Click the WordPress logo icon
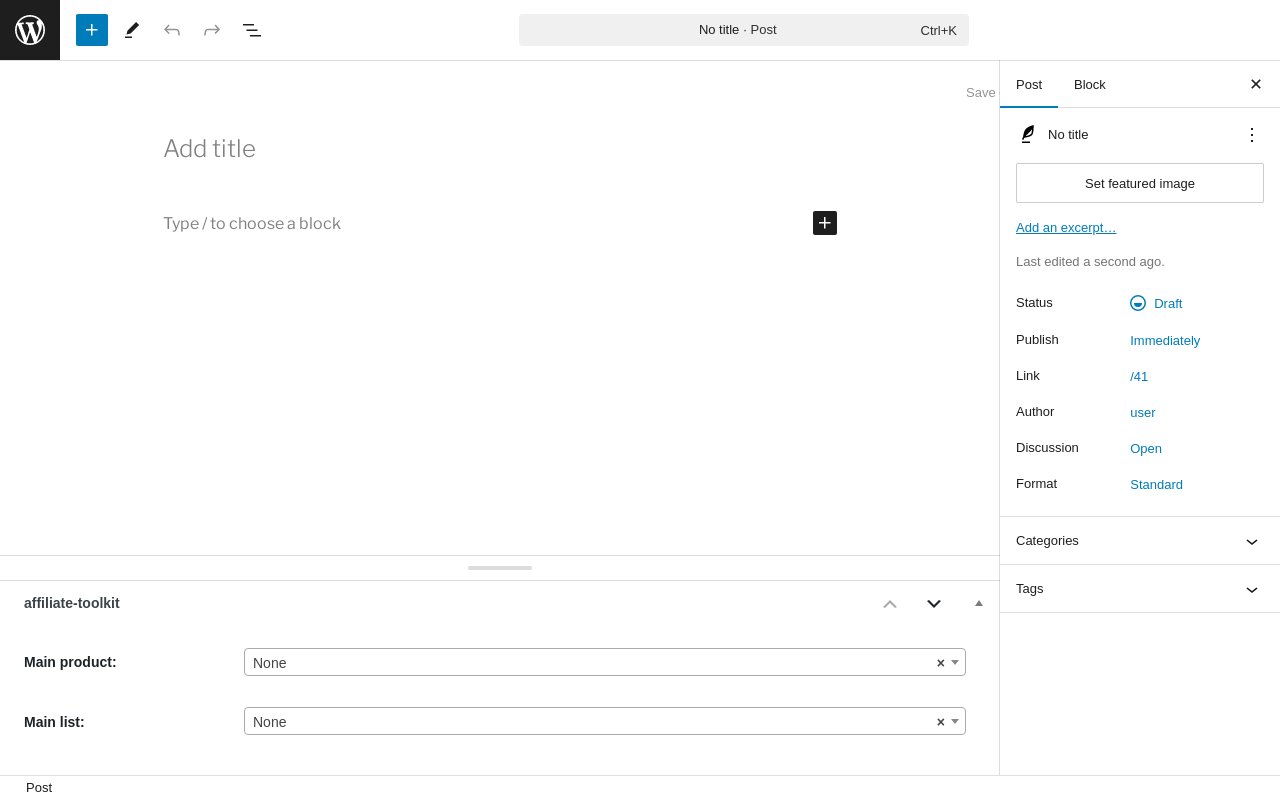The width and height of the screenshot is (1280, 800). (x=30, y=30)
